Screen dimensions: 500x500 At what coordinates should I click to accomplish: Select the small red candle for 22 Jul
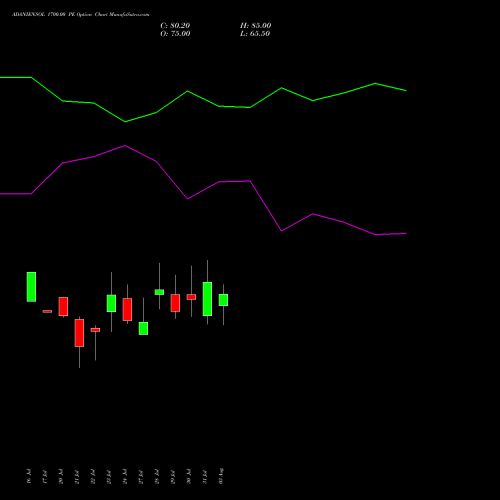pyautogui.click(x=95, y=330)
